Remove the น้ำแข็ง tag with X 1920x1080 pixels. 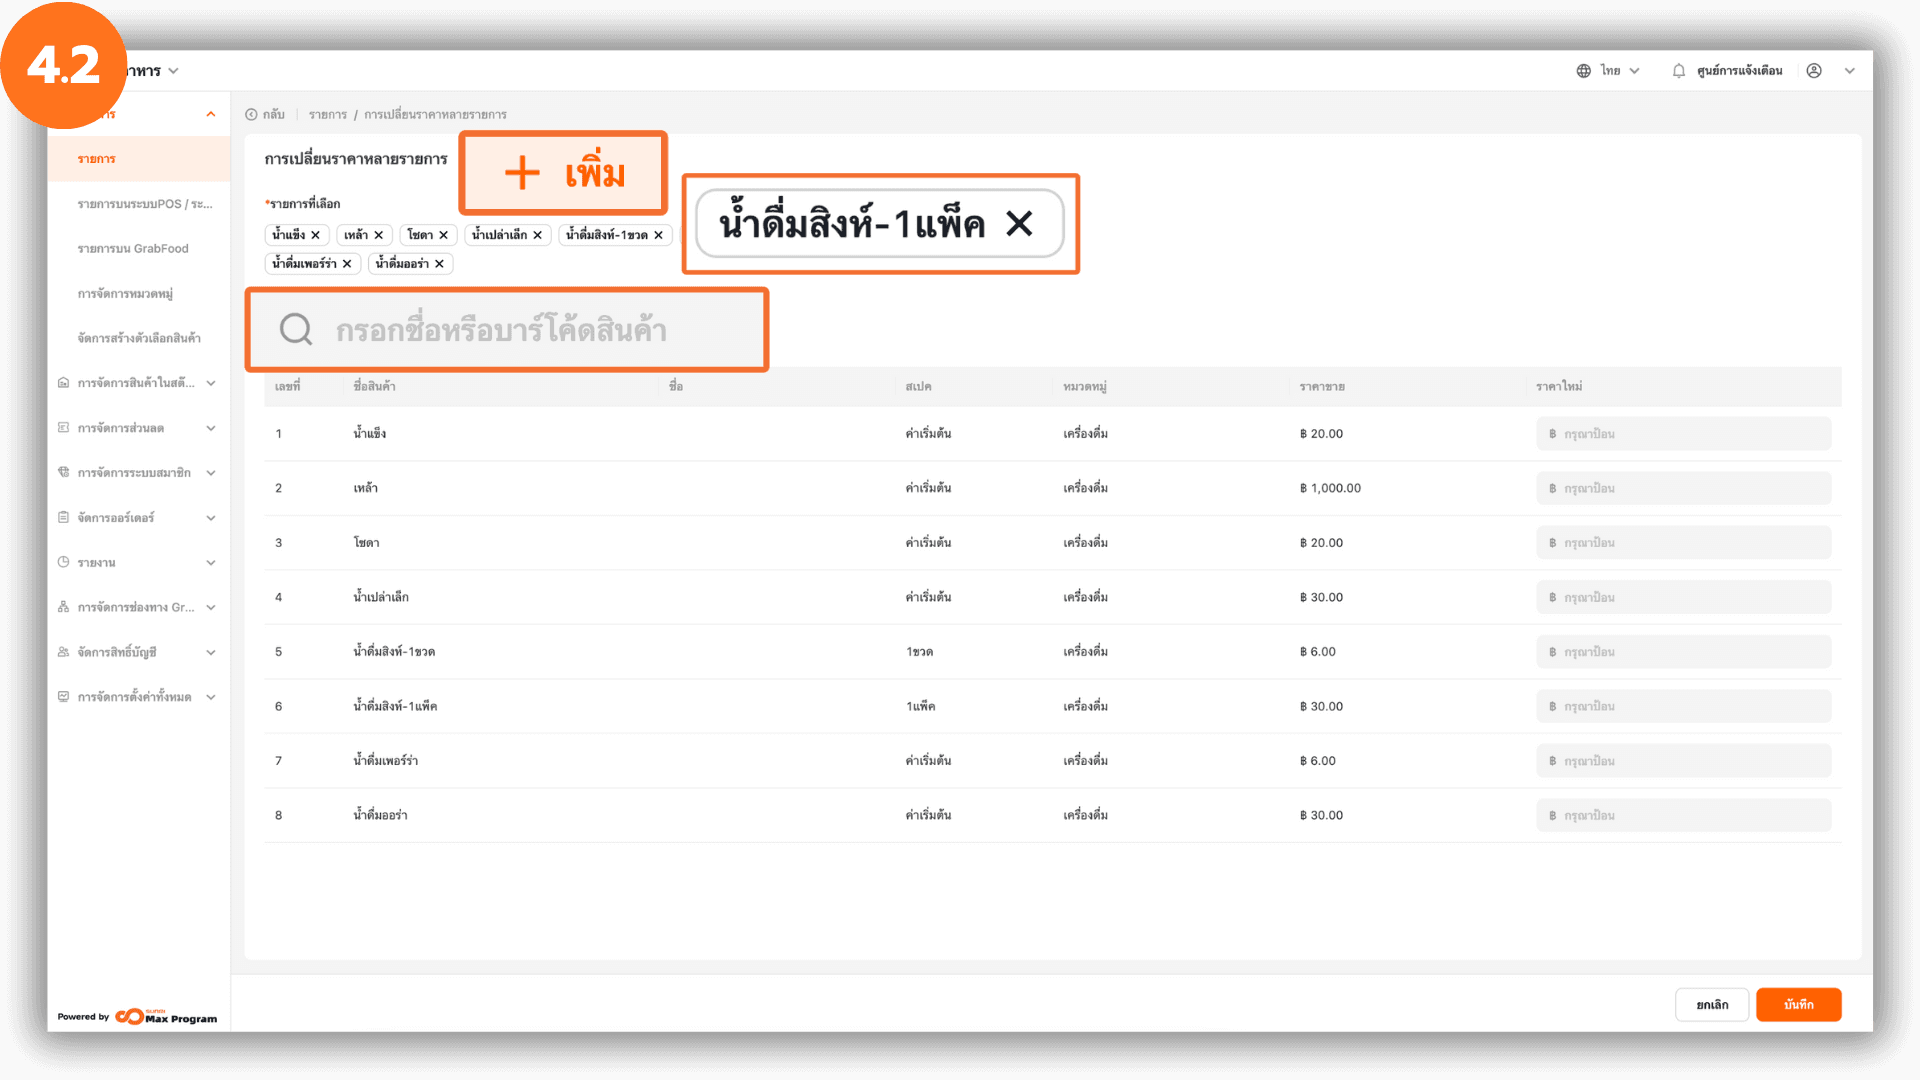pos(316,235)
